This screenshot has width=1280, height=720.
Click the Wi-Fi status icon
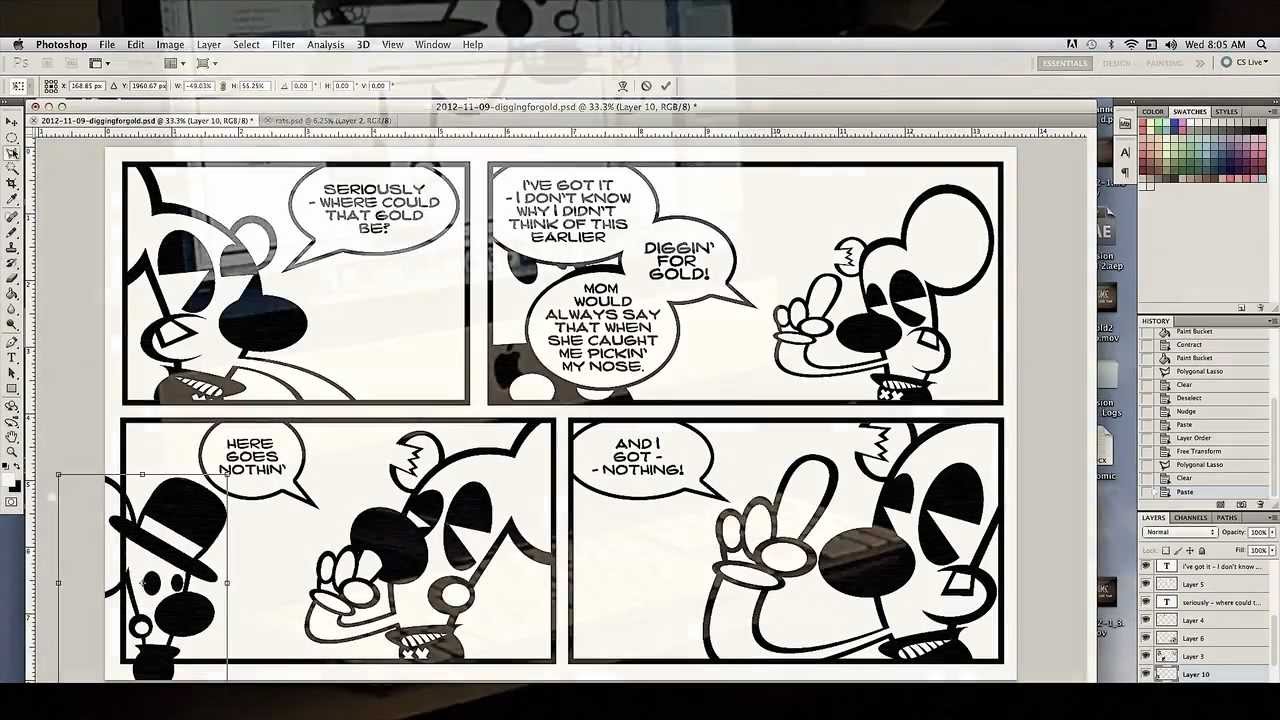[x=1131, y=44]
